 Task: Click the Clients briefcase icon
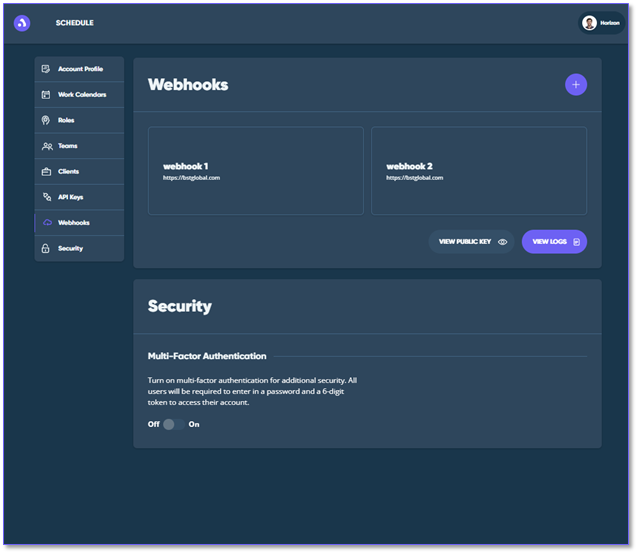(x=46, y=172)
